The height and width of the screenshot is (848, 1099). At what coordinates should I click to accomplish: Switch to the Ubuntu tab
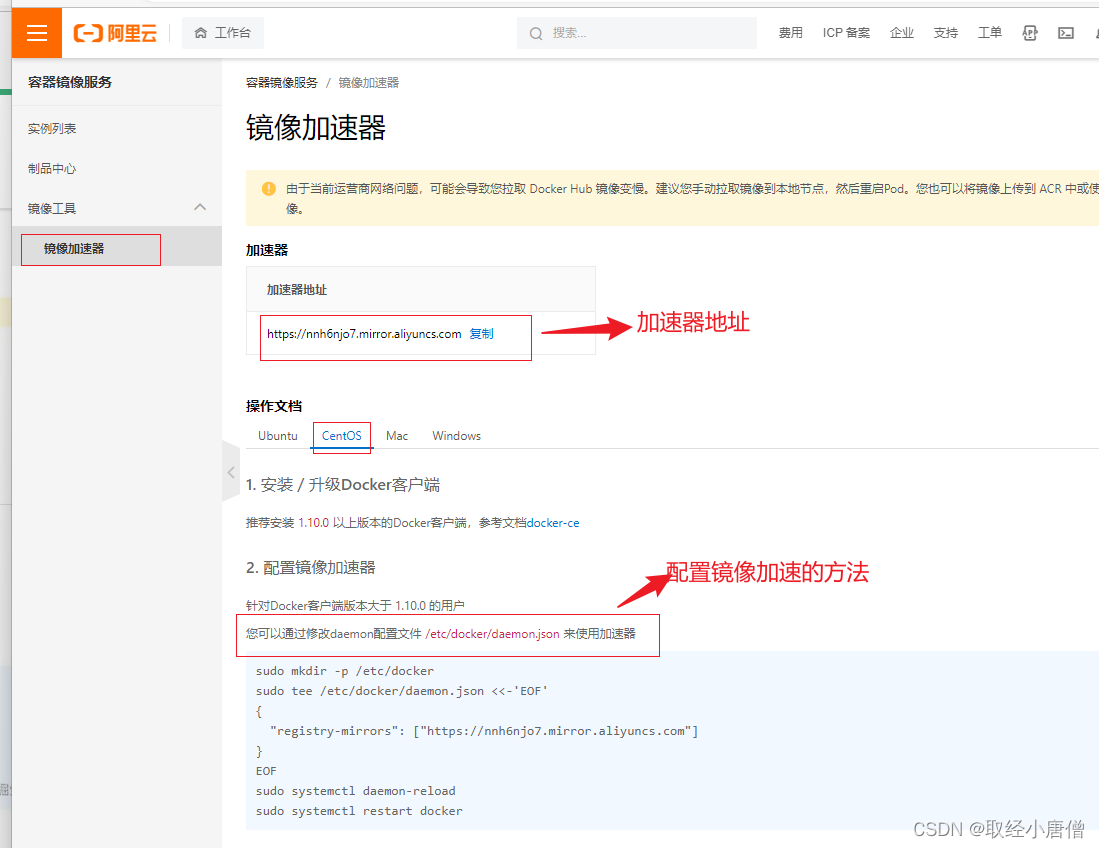278,436
